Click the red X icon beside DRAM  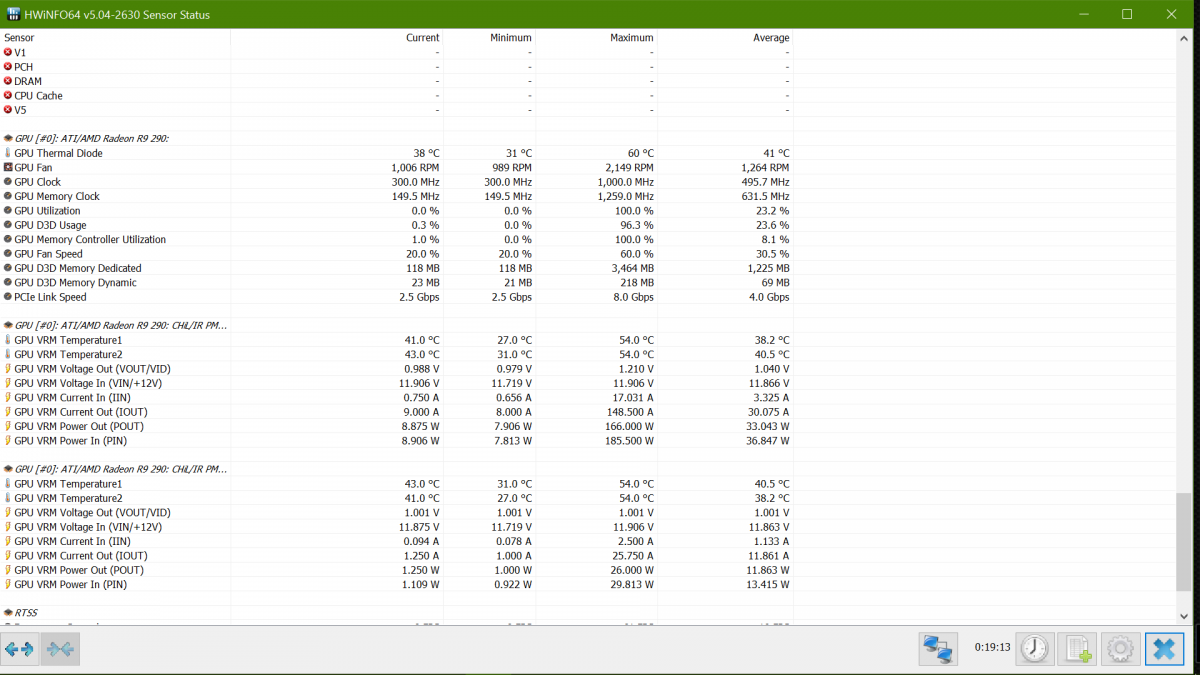pos(8,81)
